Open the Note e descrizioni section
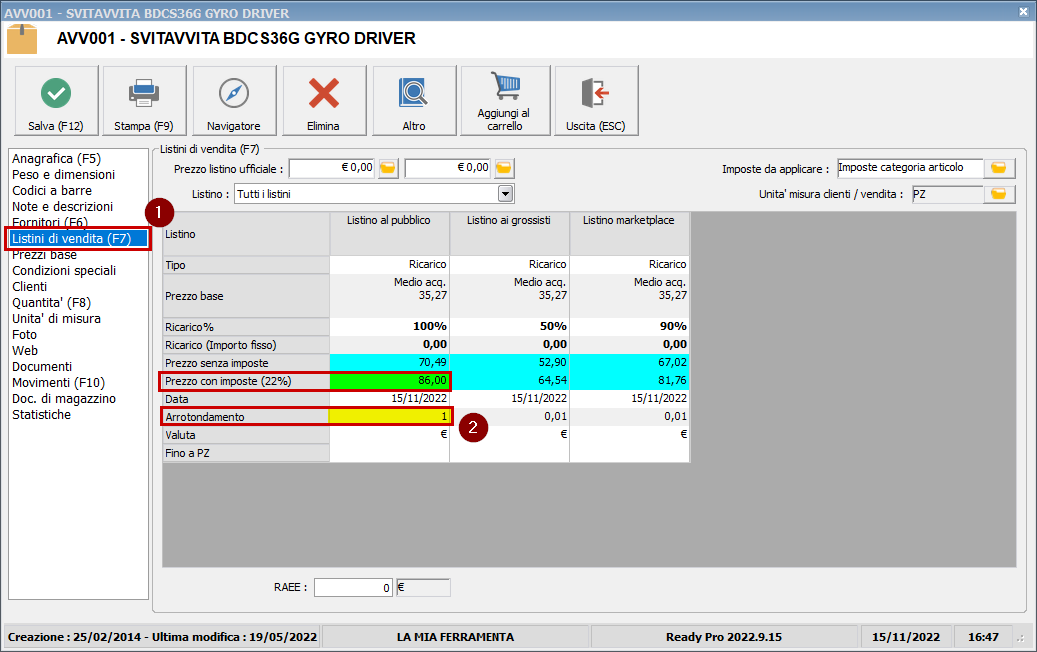The width and height of the screenshot is (1037, 652). point(62,206)
